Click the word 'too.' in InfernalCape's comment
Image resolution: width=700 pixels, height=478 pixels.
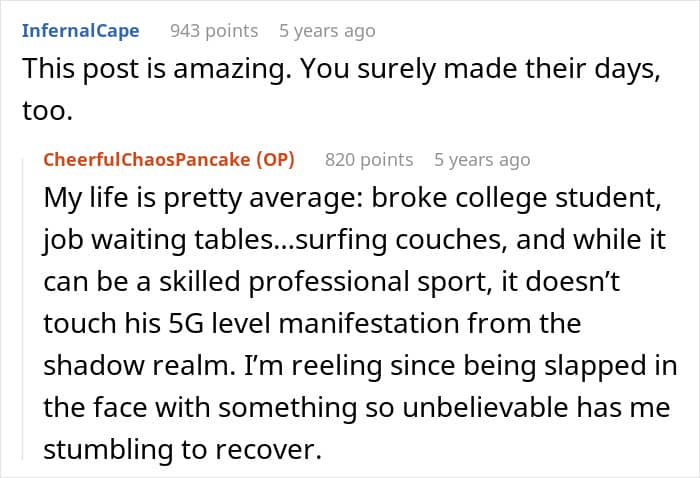[47, 111]
